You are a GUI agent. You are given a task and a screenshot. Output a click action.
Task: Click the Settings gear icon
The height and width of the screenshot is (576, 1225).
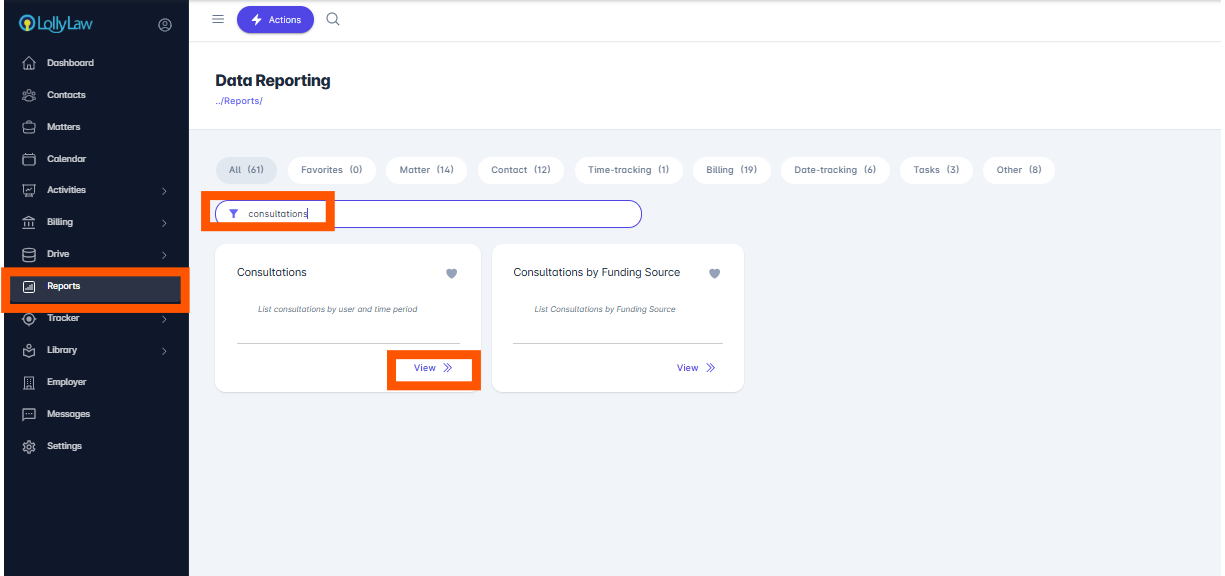point(29,446)
